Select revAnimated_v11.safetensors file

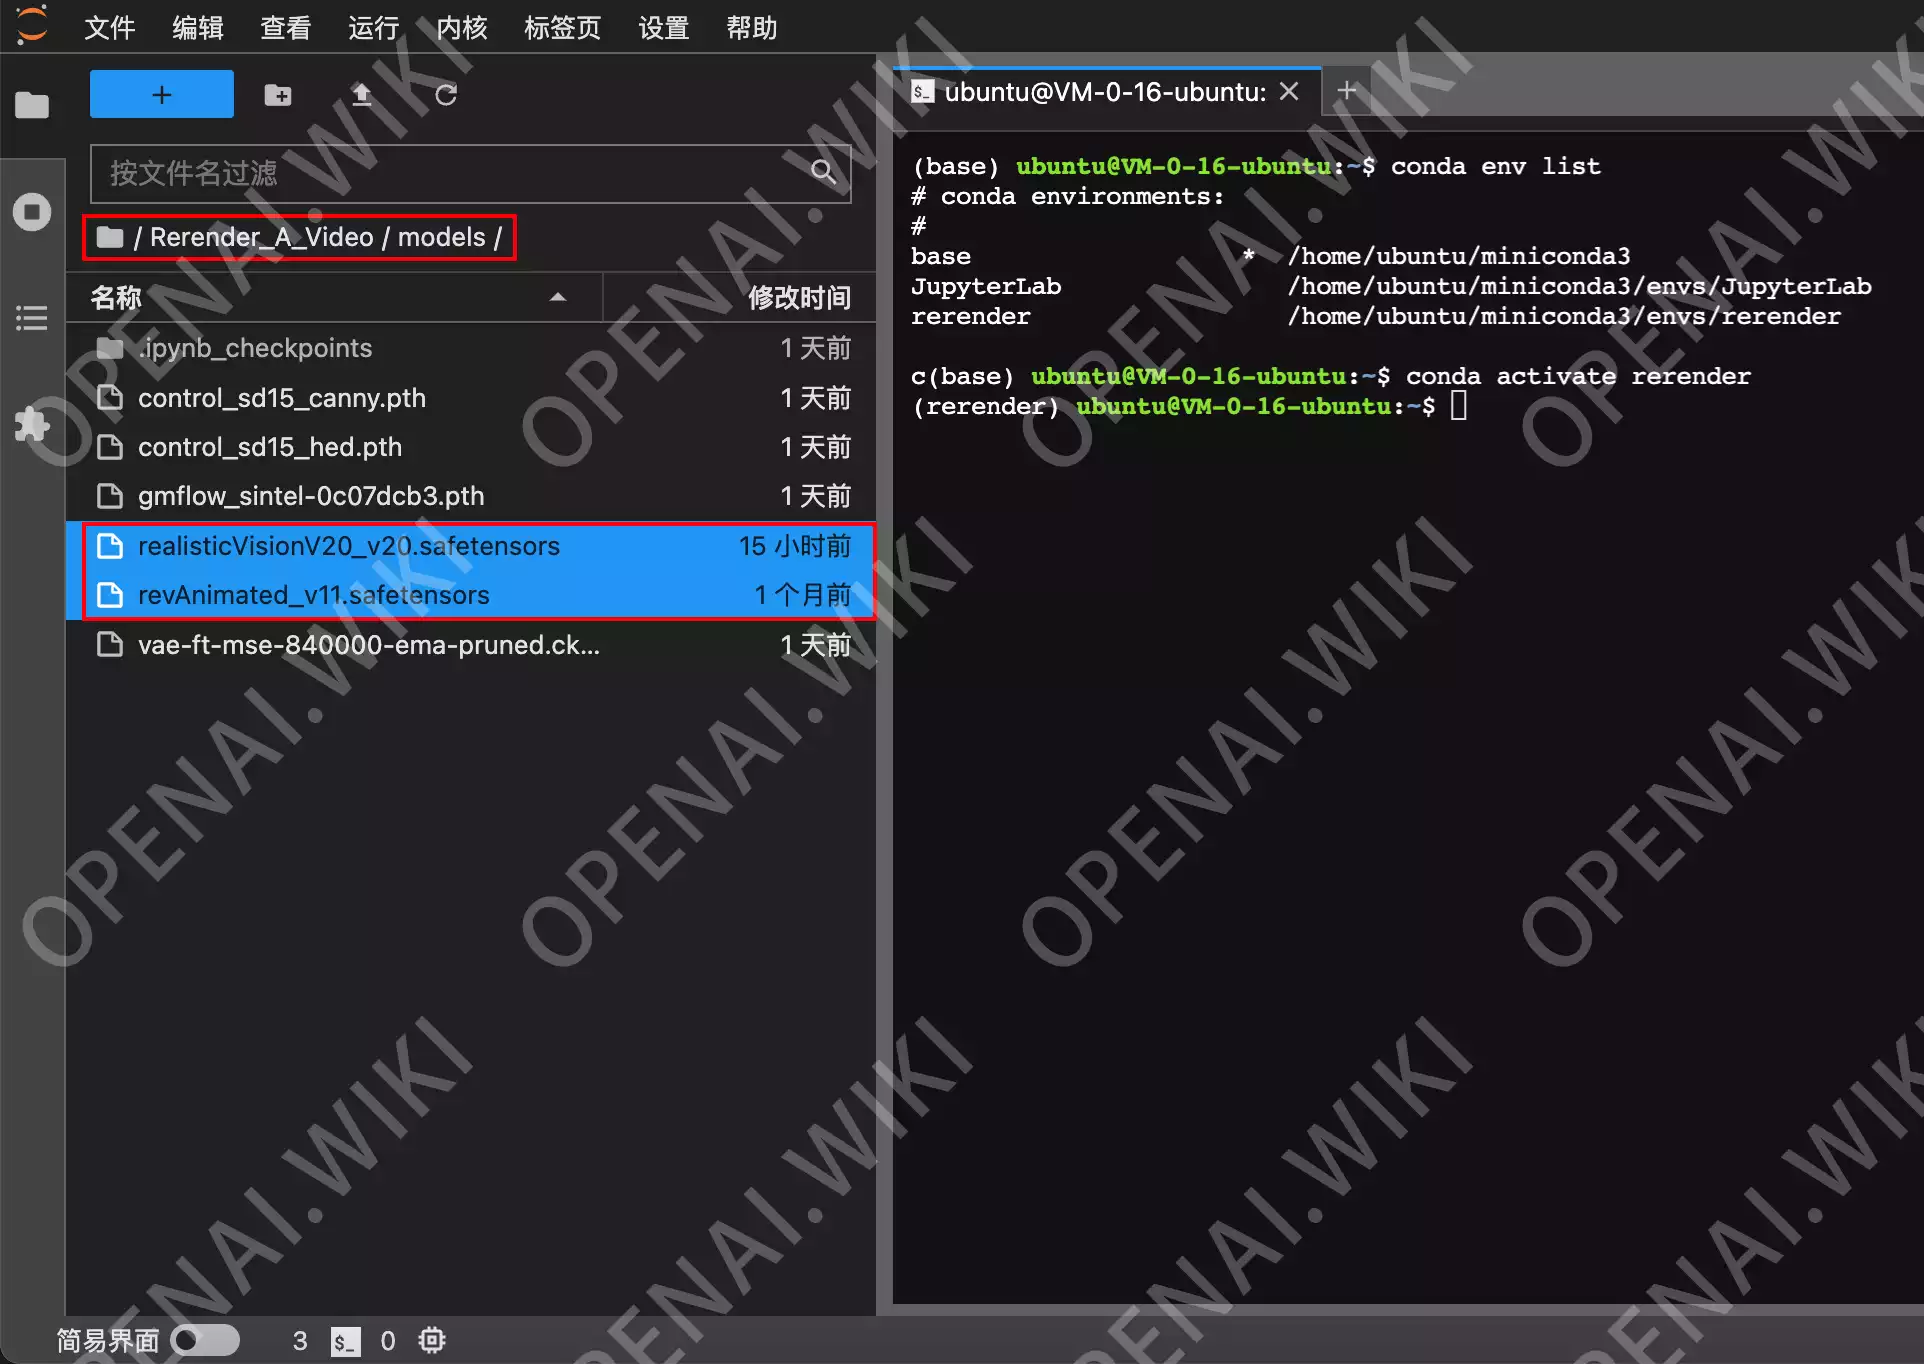point(471,595)
